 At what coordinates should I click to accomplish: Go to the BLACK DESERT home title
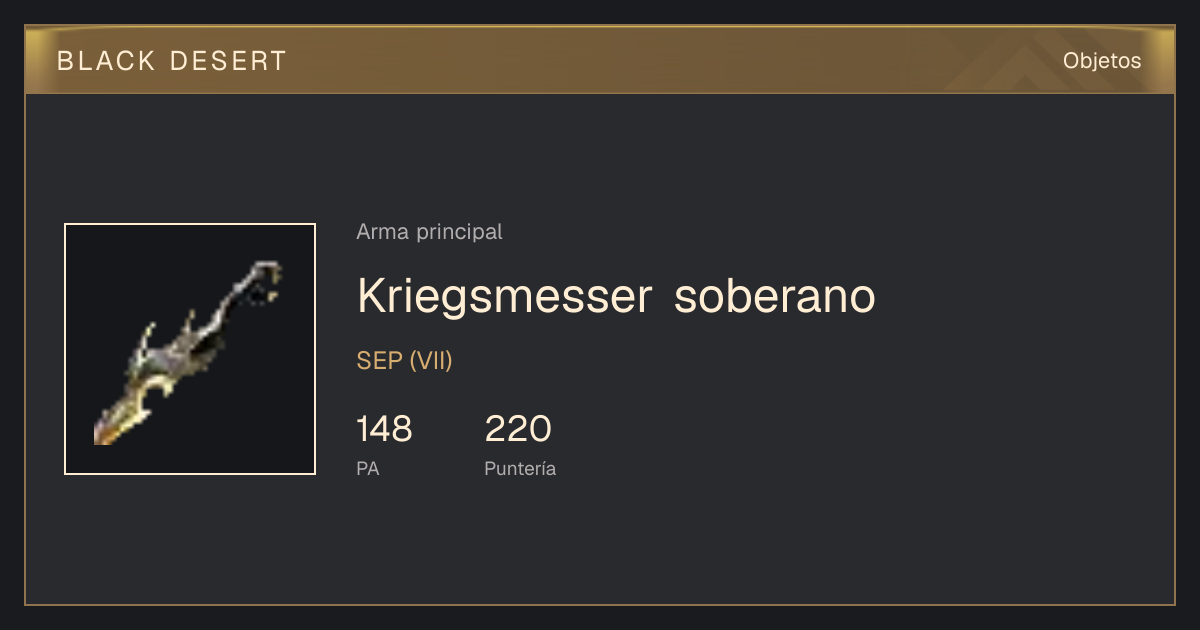(172, 61)
